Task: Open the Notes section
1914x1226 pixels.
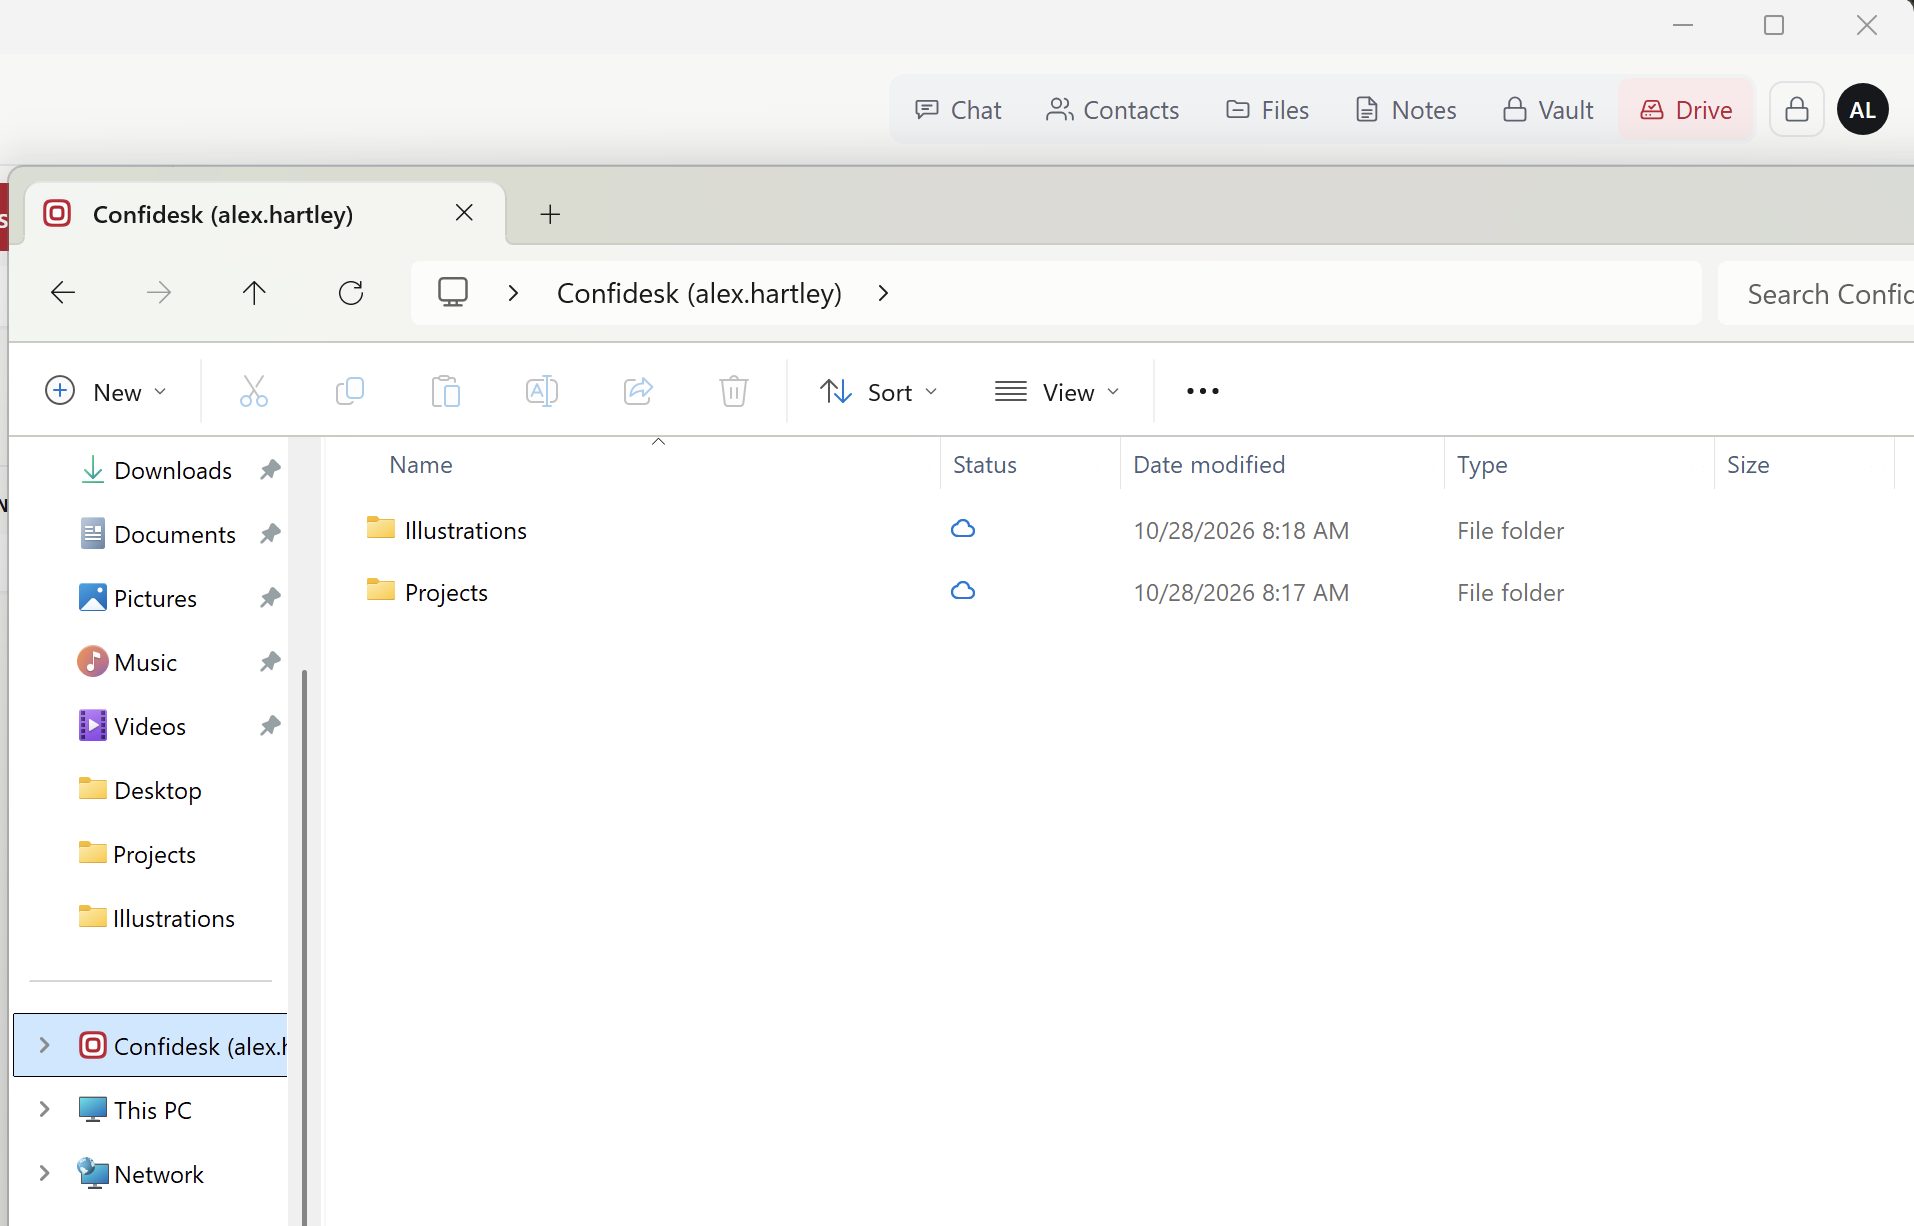Action: (x=1405, y=110)
